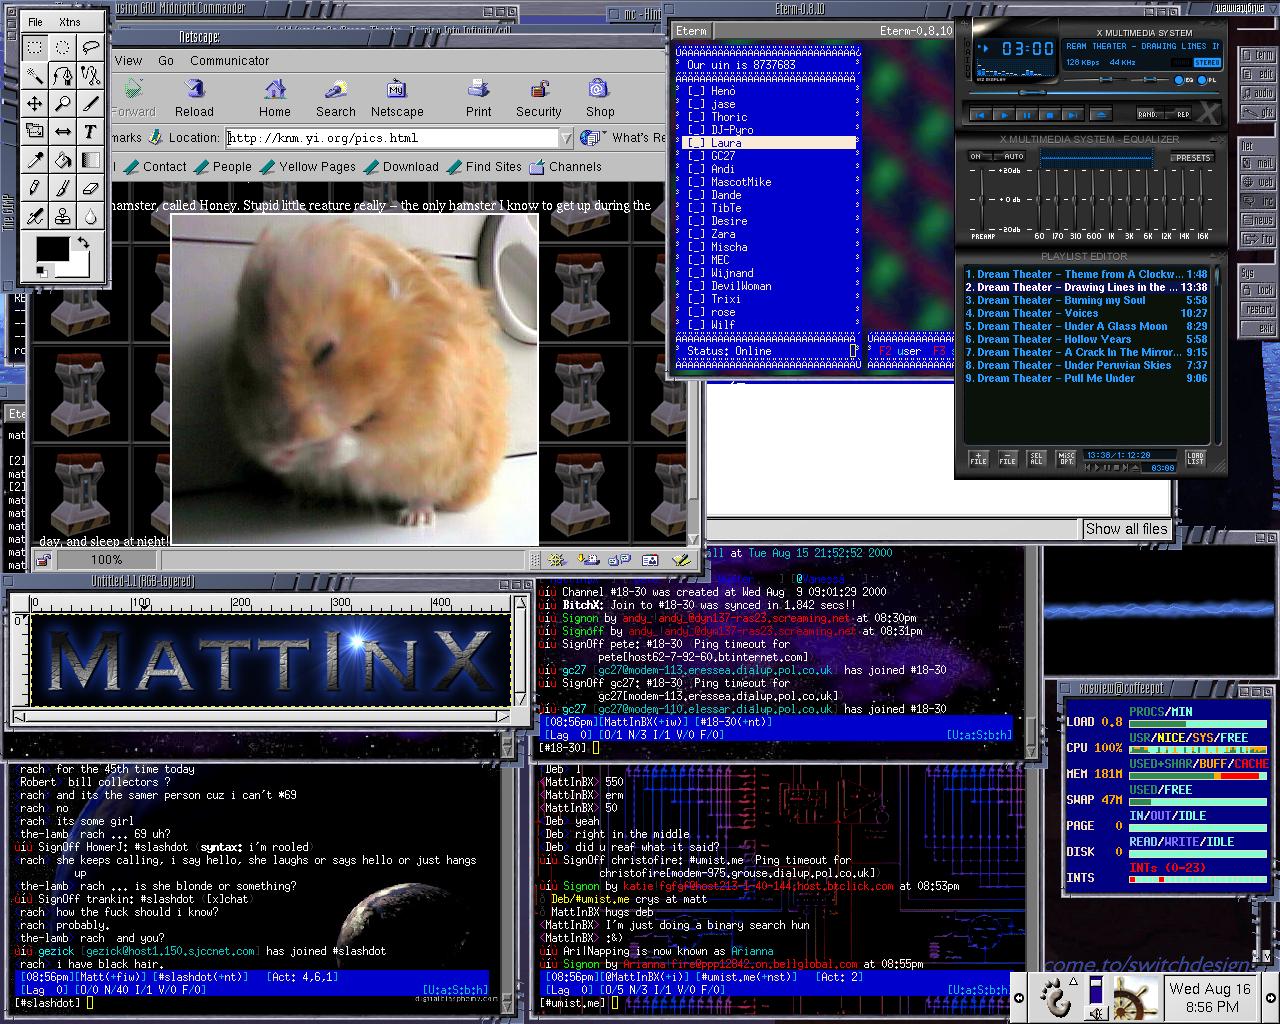Toggle the PL playlist window button
The height and width of the screenshot is (1024, 1280).
pos(1207,80)
